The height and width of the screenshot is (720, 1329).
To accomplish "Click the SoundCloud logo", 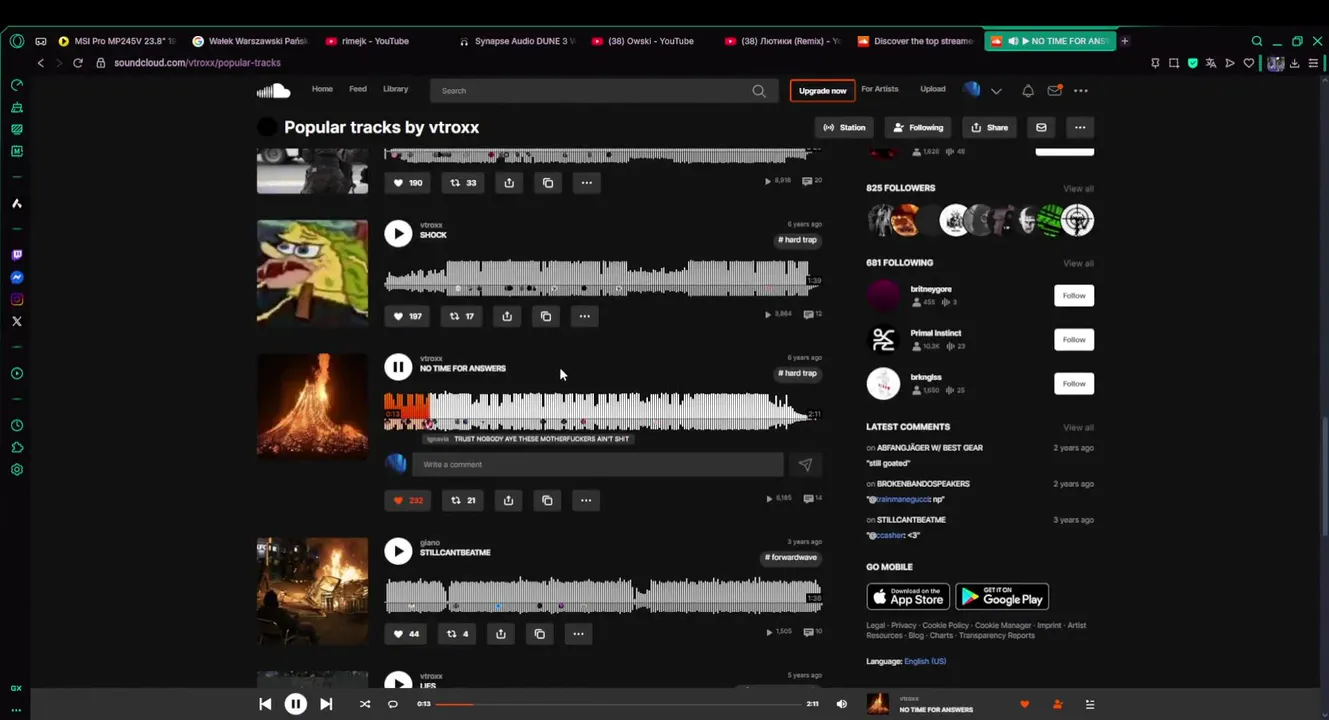I will [273, 90].
